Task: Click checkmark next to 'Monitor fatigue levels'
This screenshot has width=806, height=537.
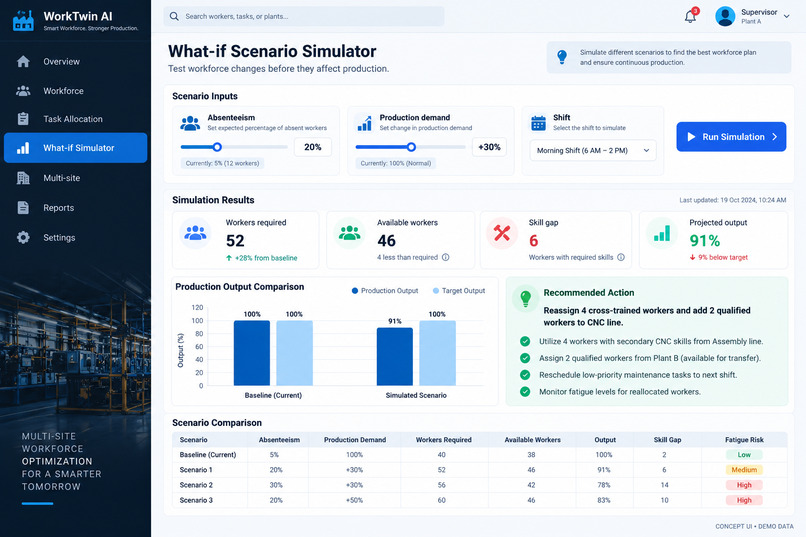Action: [525, 392]
